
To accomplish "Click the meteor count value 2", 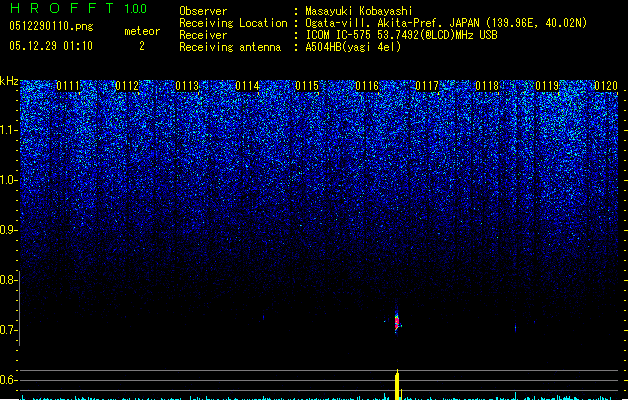I will tap(142, 46).
